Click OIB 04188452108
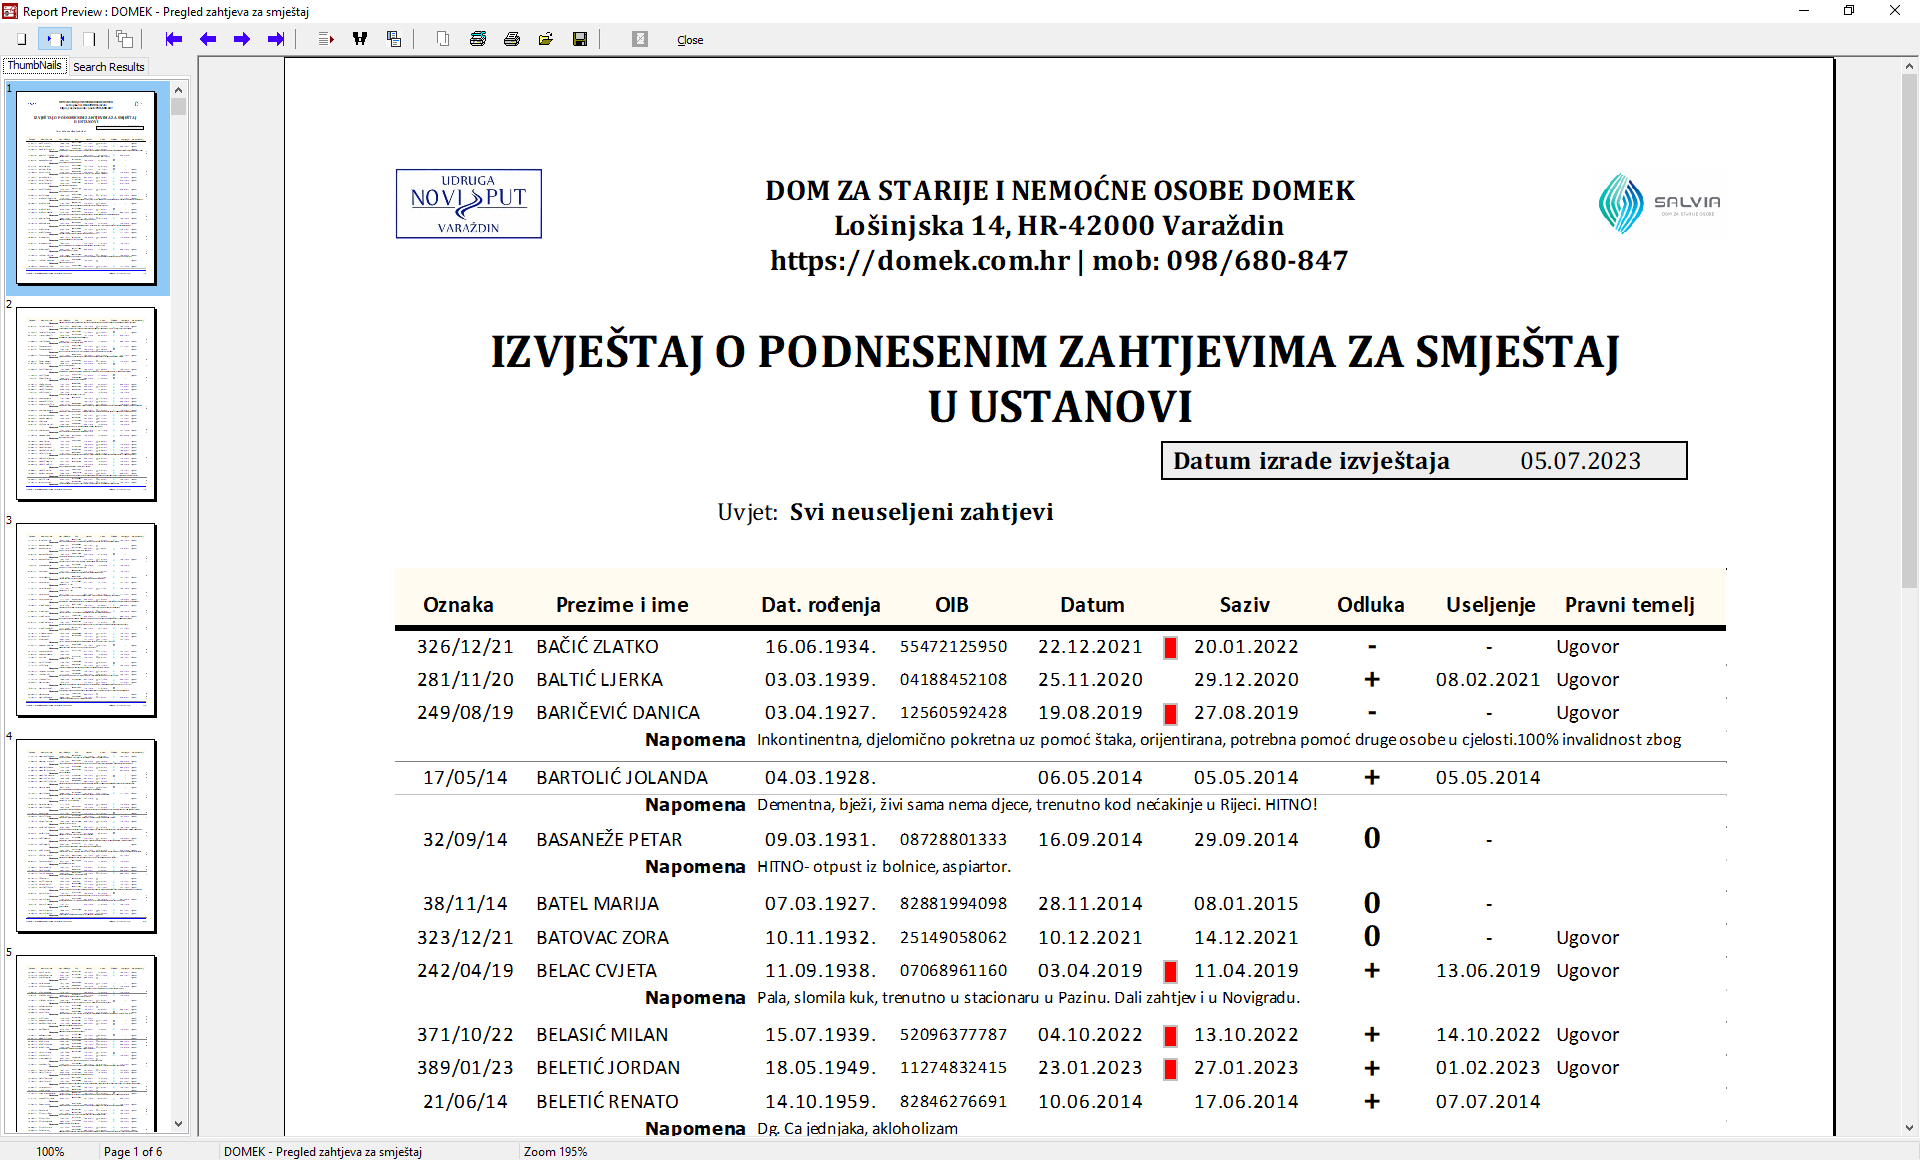This screenshot has height=1160, width=1920. tap(953, 680)
